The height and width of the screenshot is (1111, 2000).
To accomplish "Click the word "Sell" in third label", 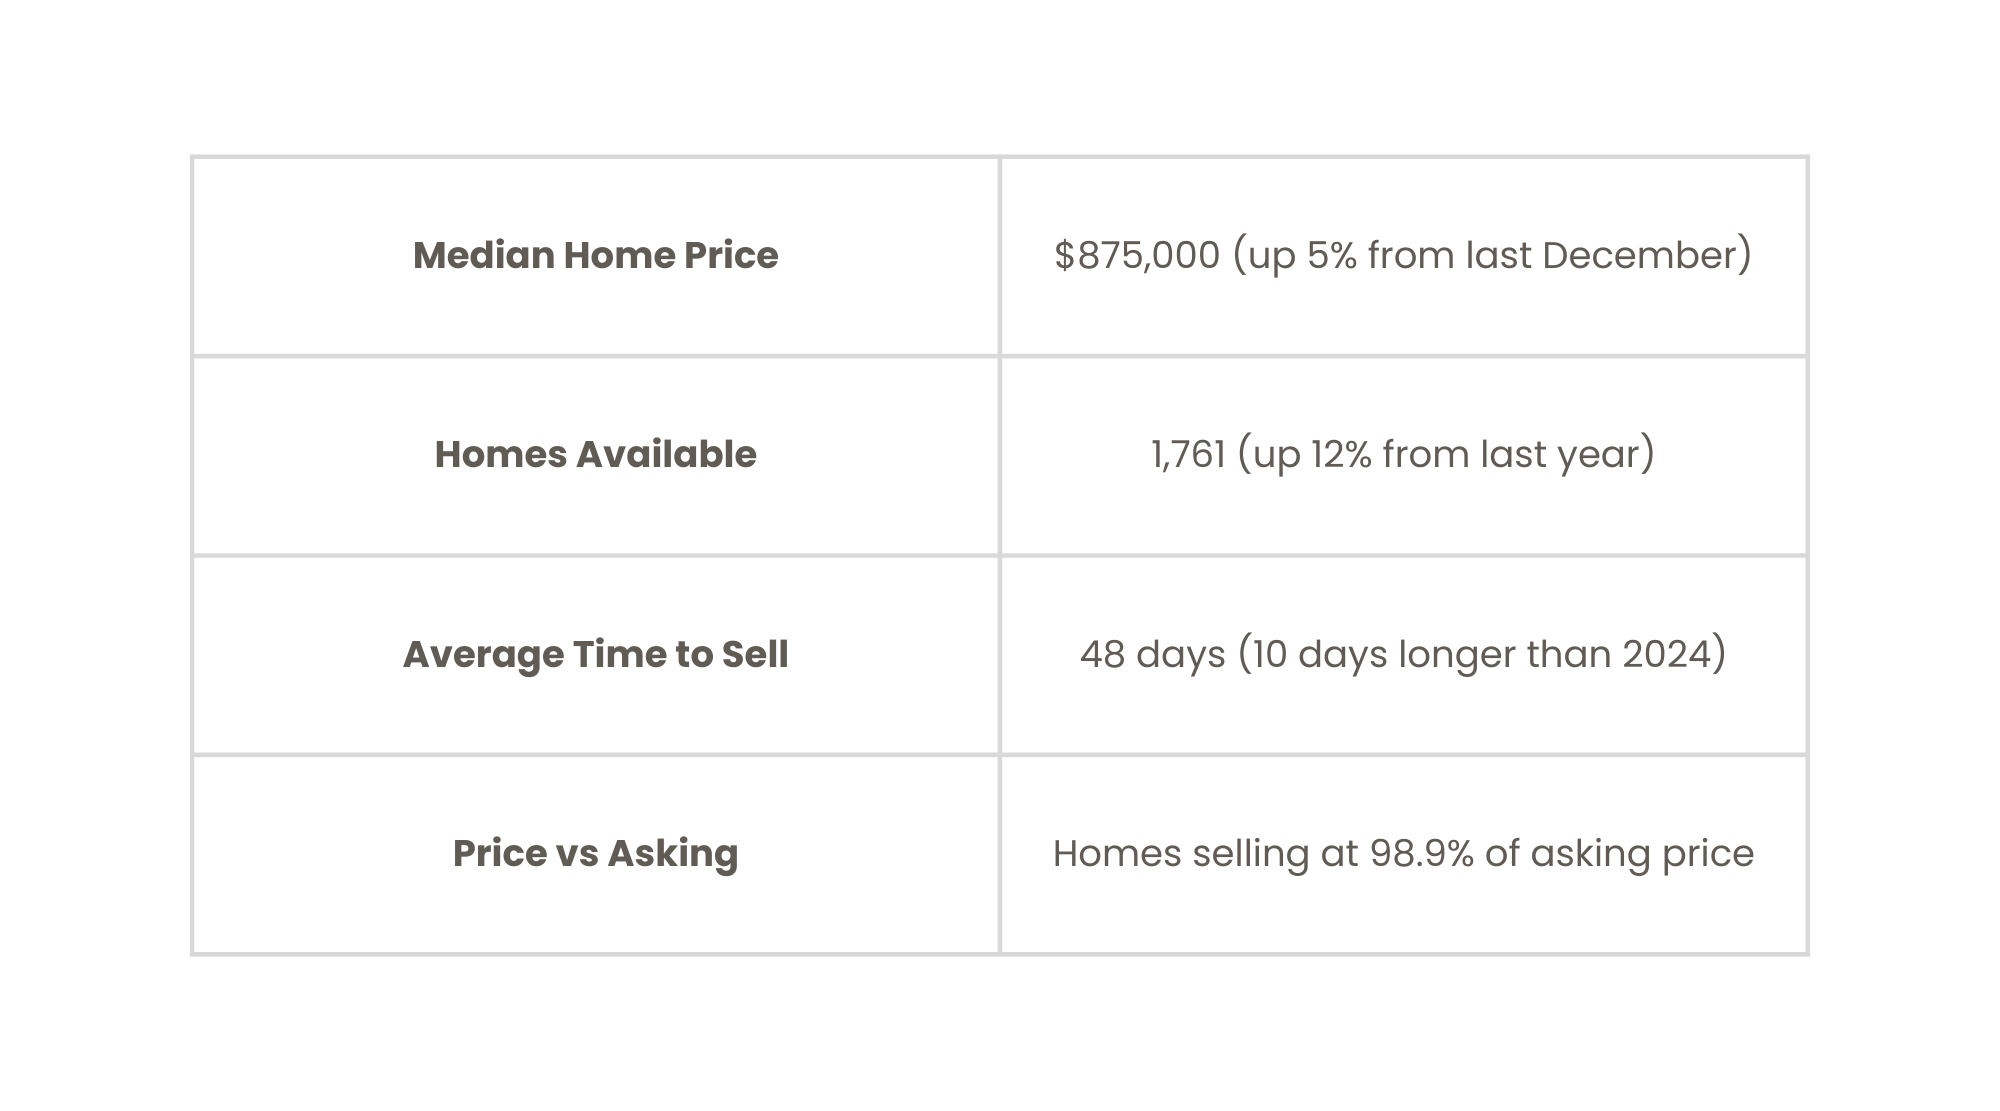I will coord(755,655).
